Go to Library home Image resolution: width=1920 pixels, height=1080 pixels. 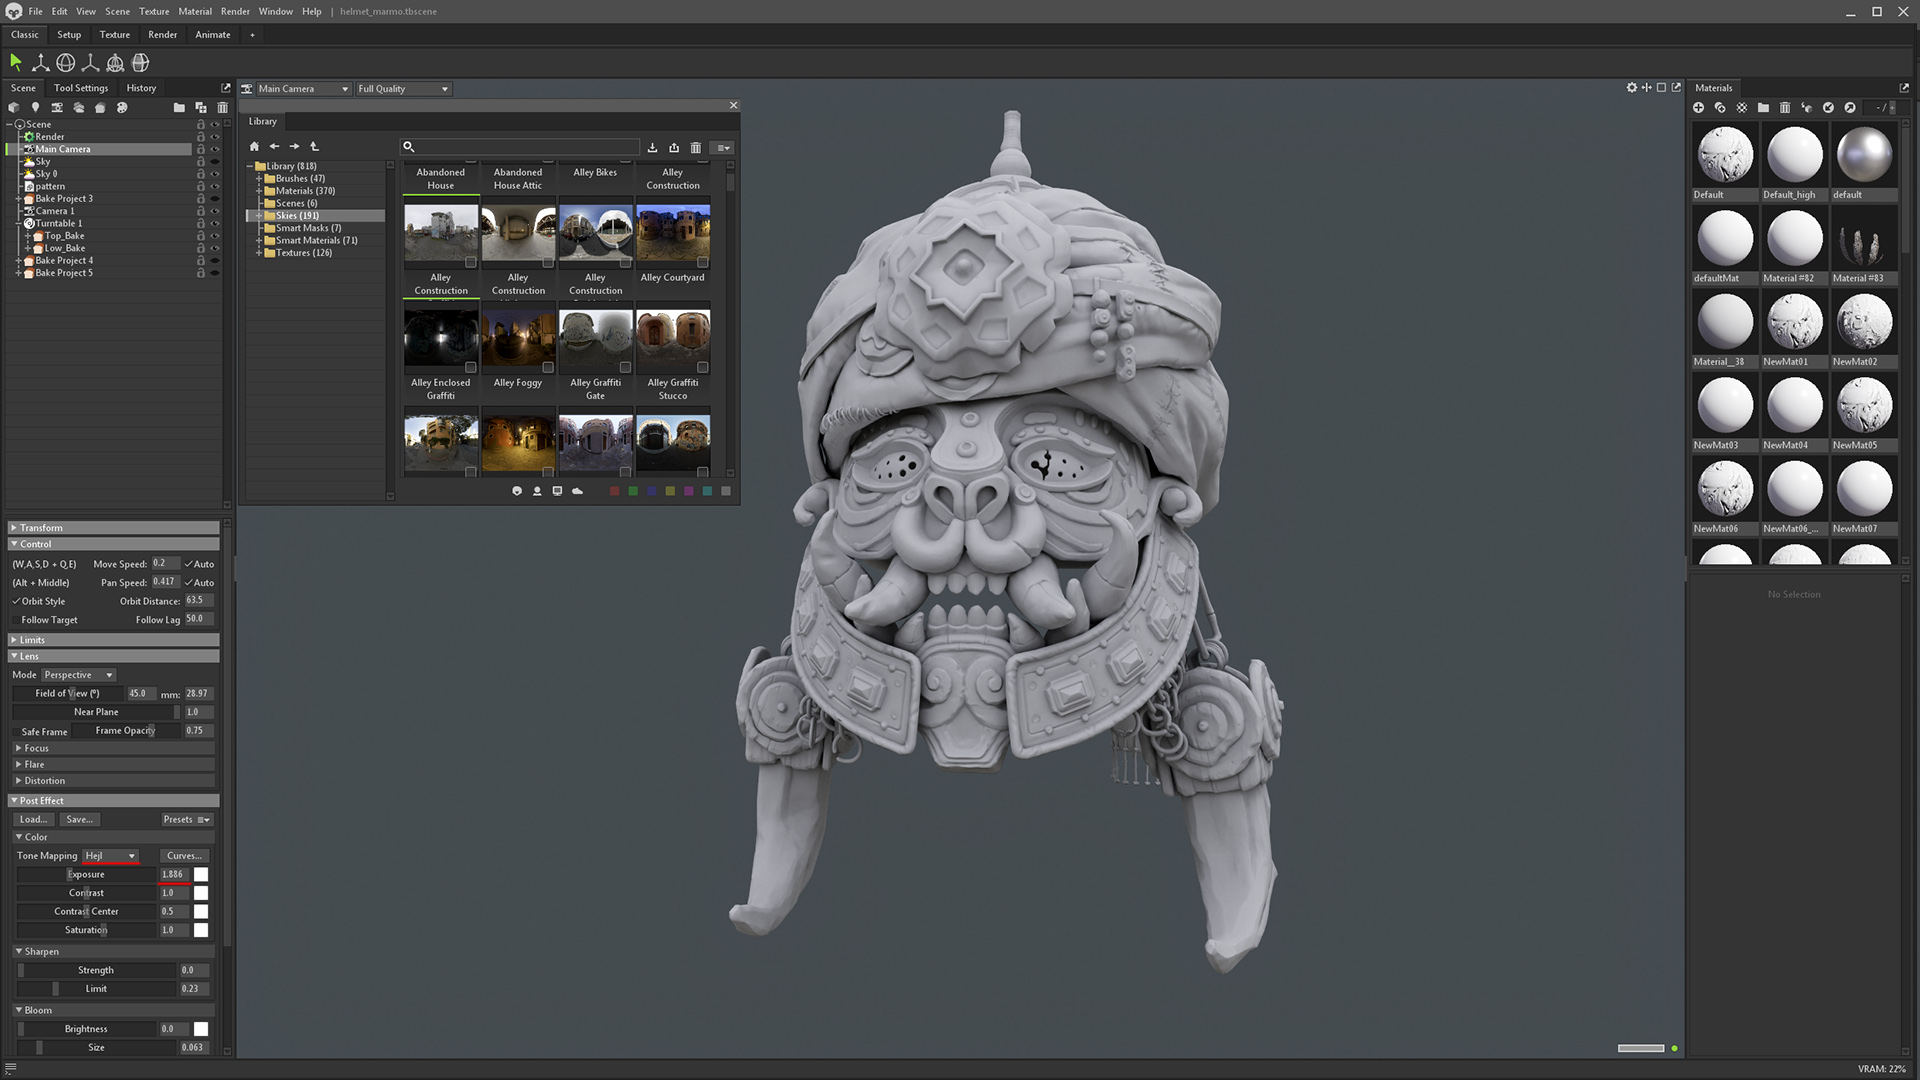point(254,147)
